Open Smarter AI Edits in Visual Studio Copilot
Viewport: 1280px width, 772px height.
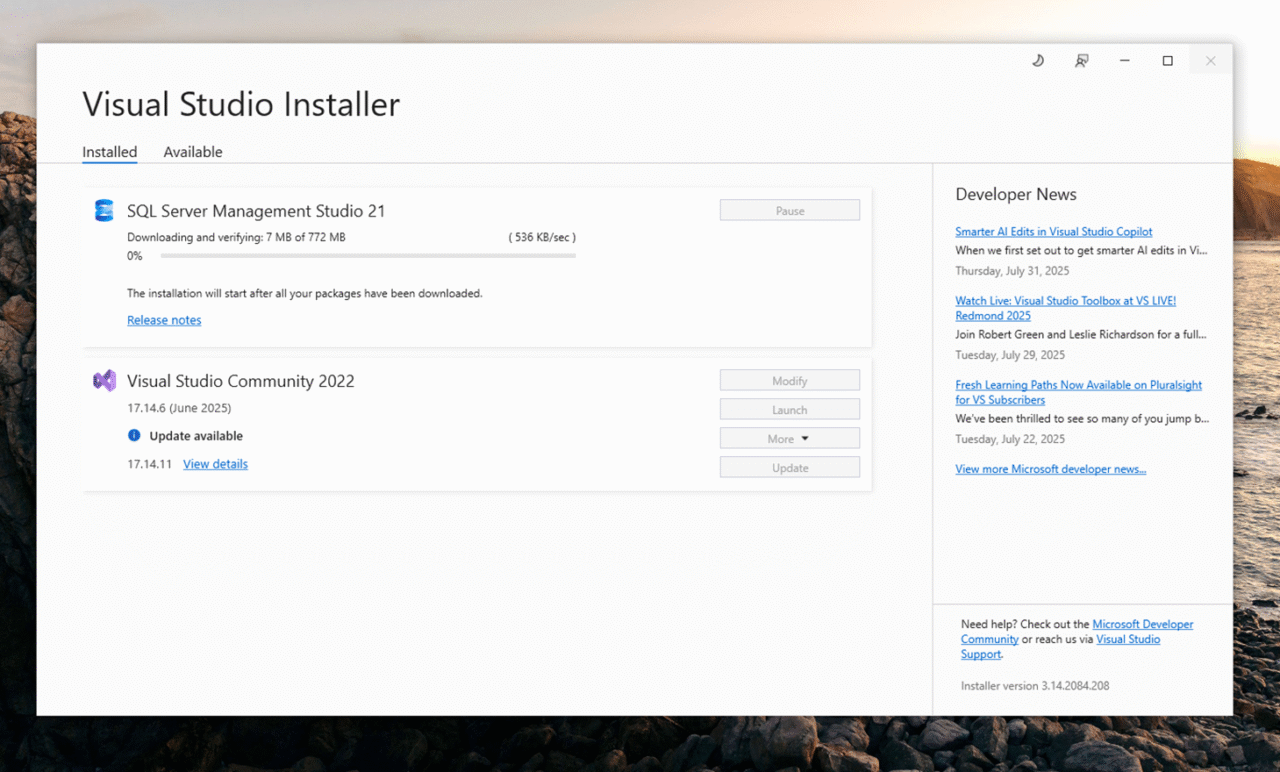(1054, 232)
